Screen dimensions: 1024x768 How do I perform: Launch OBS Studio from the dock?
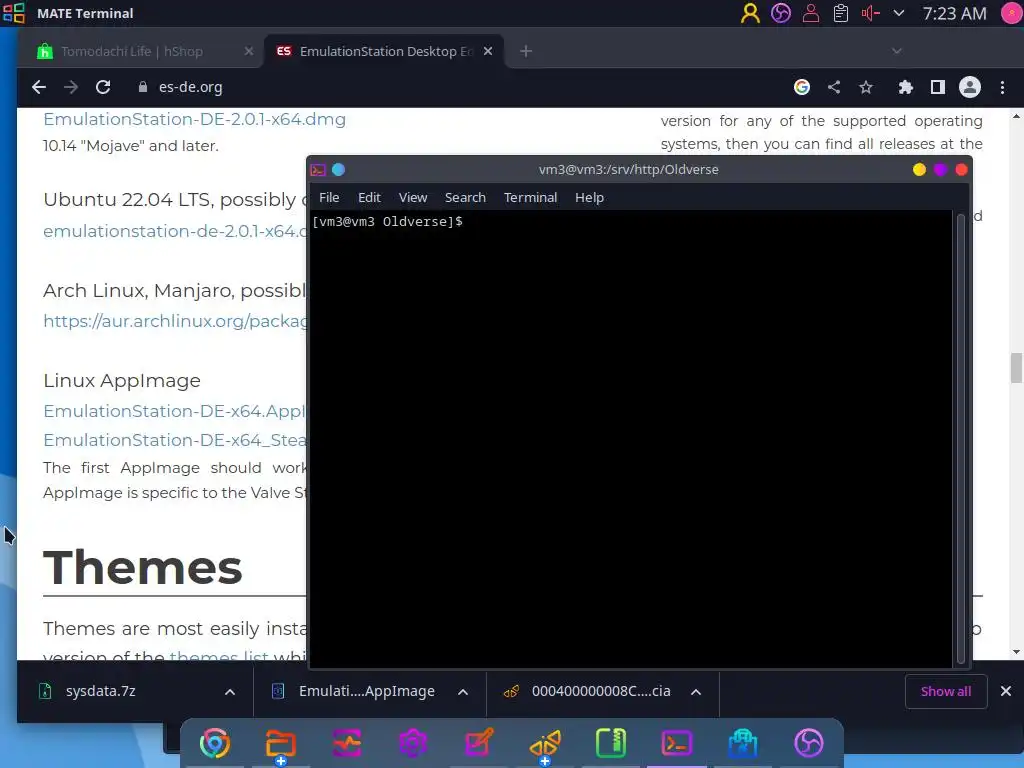[x=808, y=743]
